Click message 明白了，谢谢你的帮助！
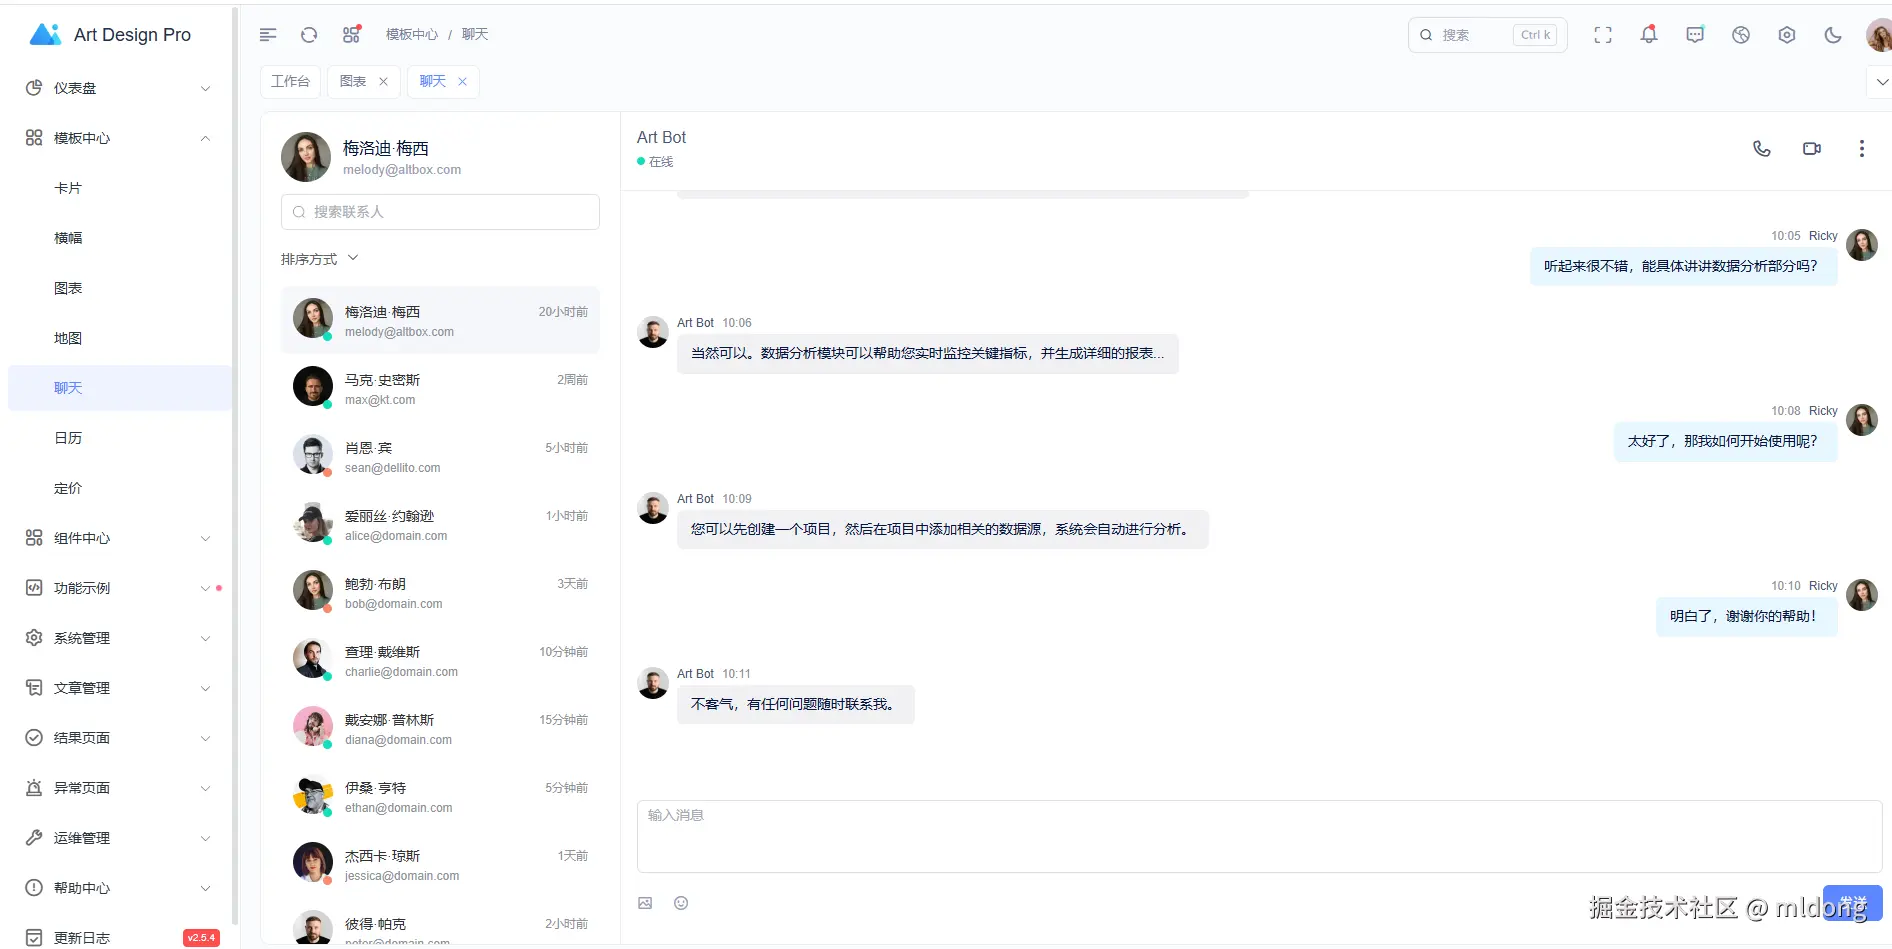The height and width of the screenshot is (949, 1892). pos(1746,616)
